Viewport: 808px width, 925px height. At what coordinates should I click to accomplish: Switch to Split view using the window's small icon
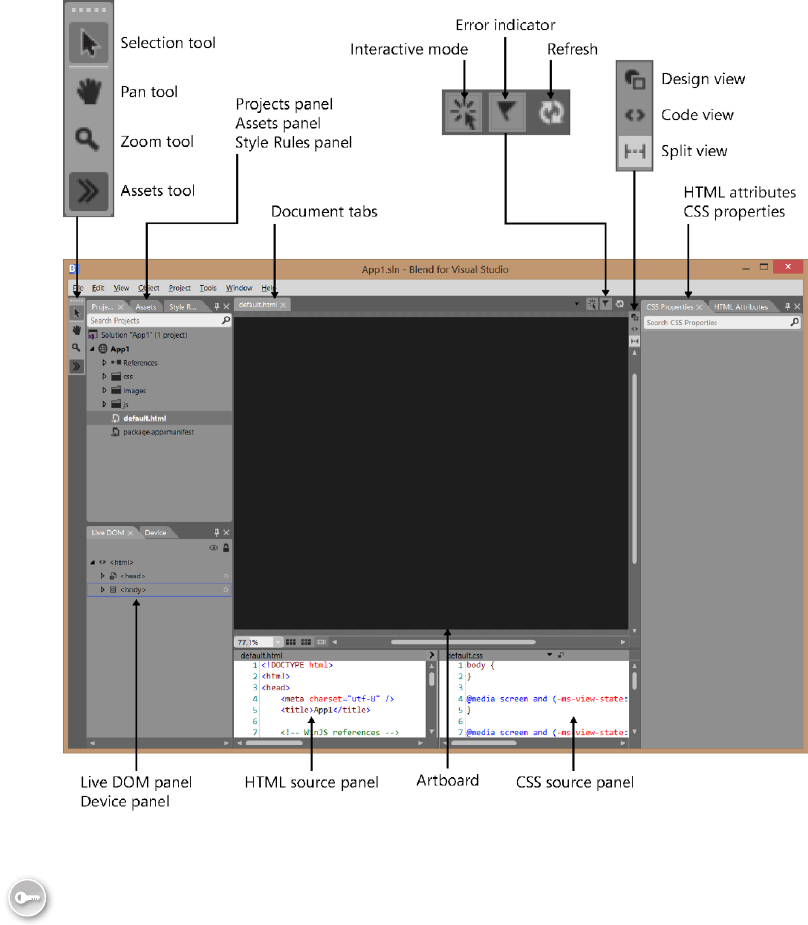[x=635, y=341]
